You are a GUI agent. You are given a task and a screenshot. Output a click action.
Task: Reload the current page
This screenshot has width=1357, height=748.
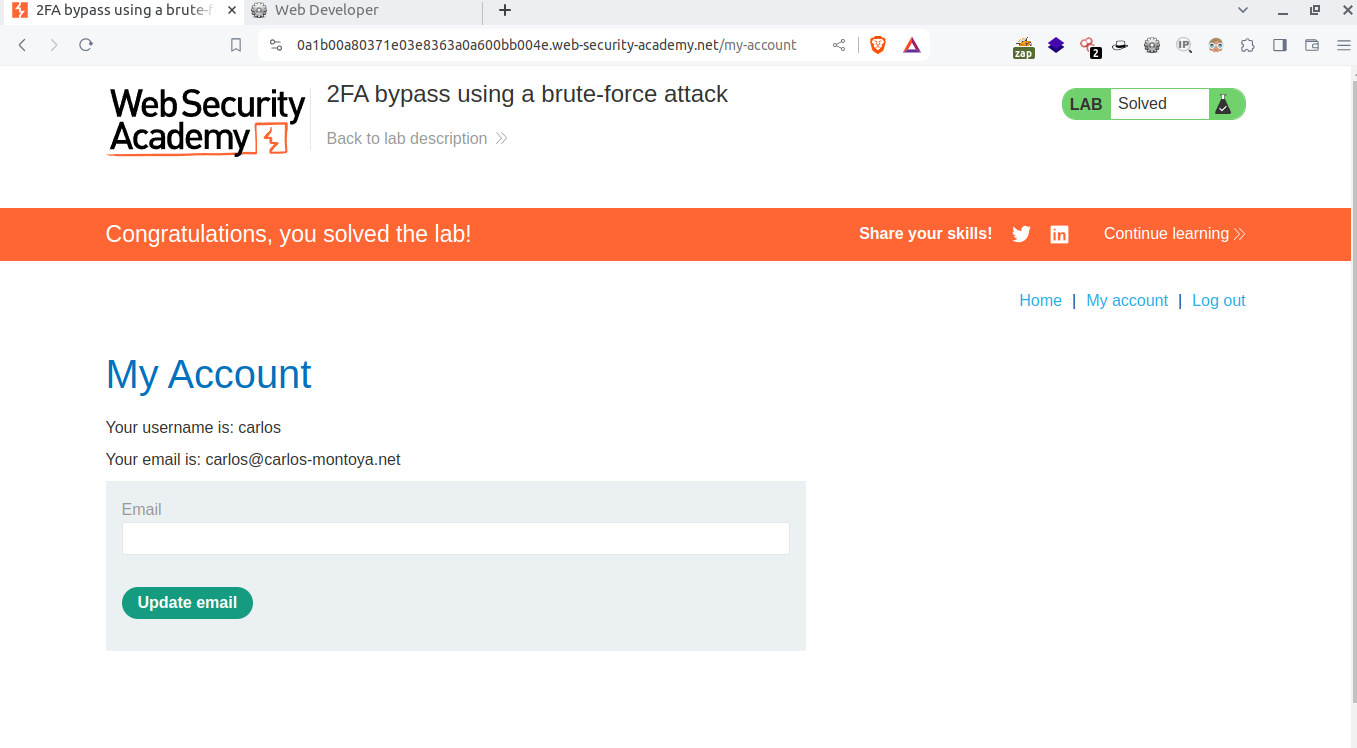(86, 45)
